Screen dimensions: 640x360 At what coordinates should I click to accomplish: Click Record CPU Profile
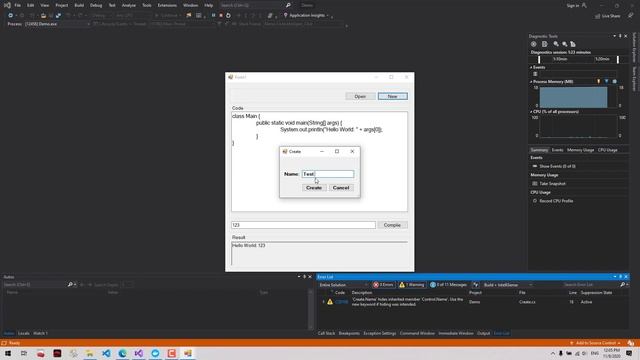[x=556, y=201]
